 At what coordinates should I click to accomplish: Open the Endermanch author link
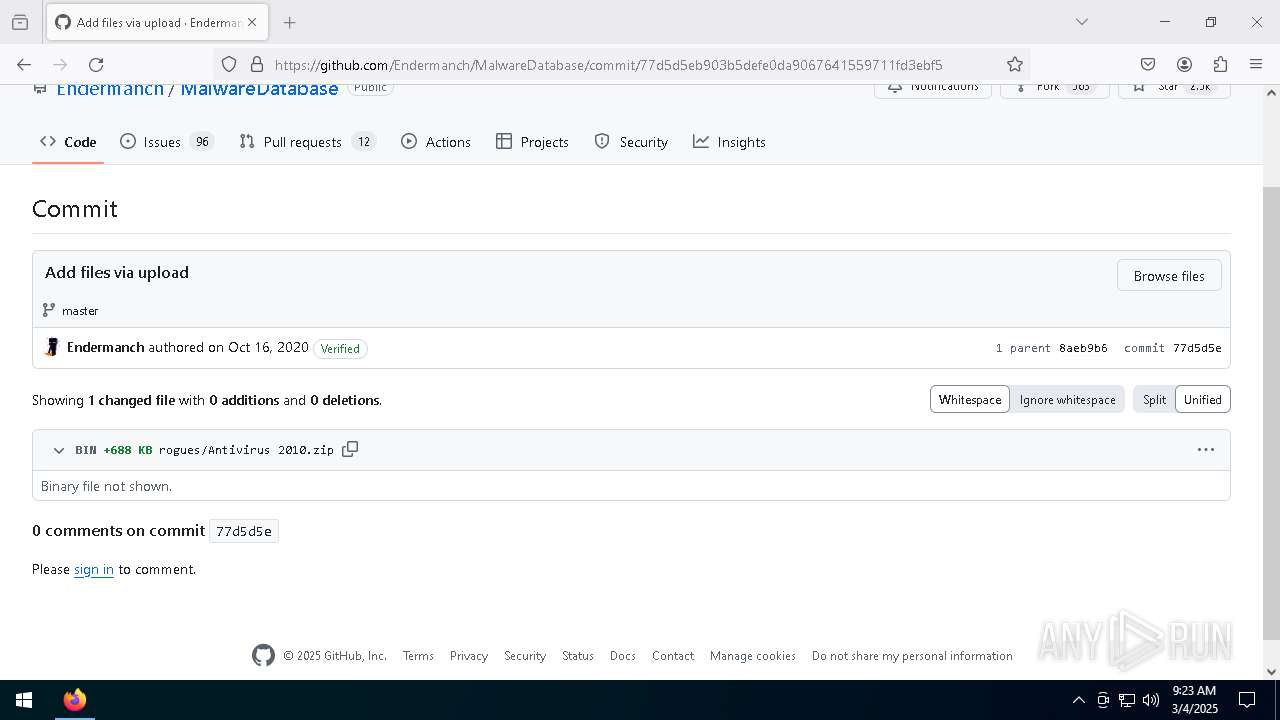(x=106, y=348)
